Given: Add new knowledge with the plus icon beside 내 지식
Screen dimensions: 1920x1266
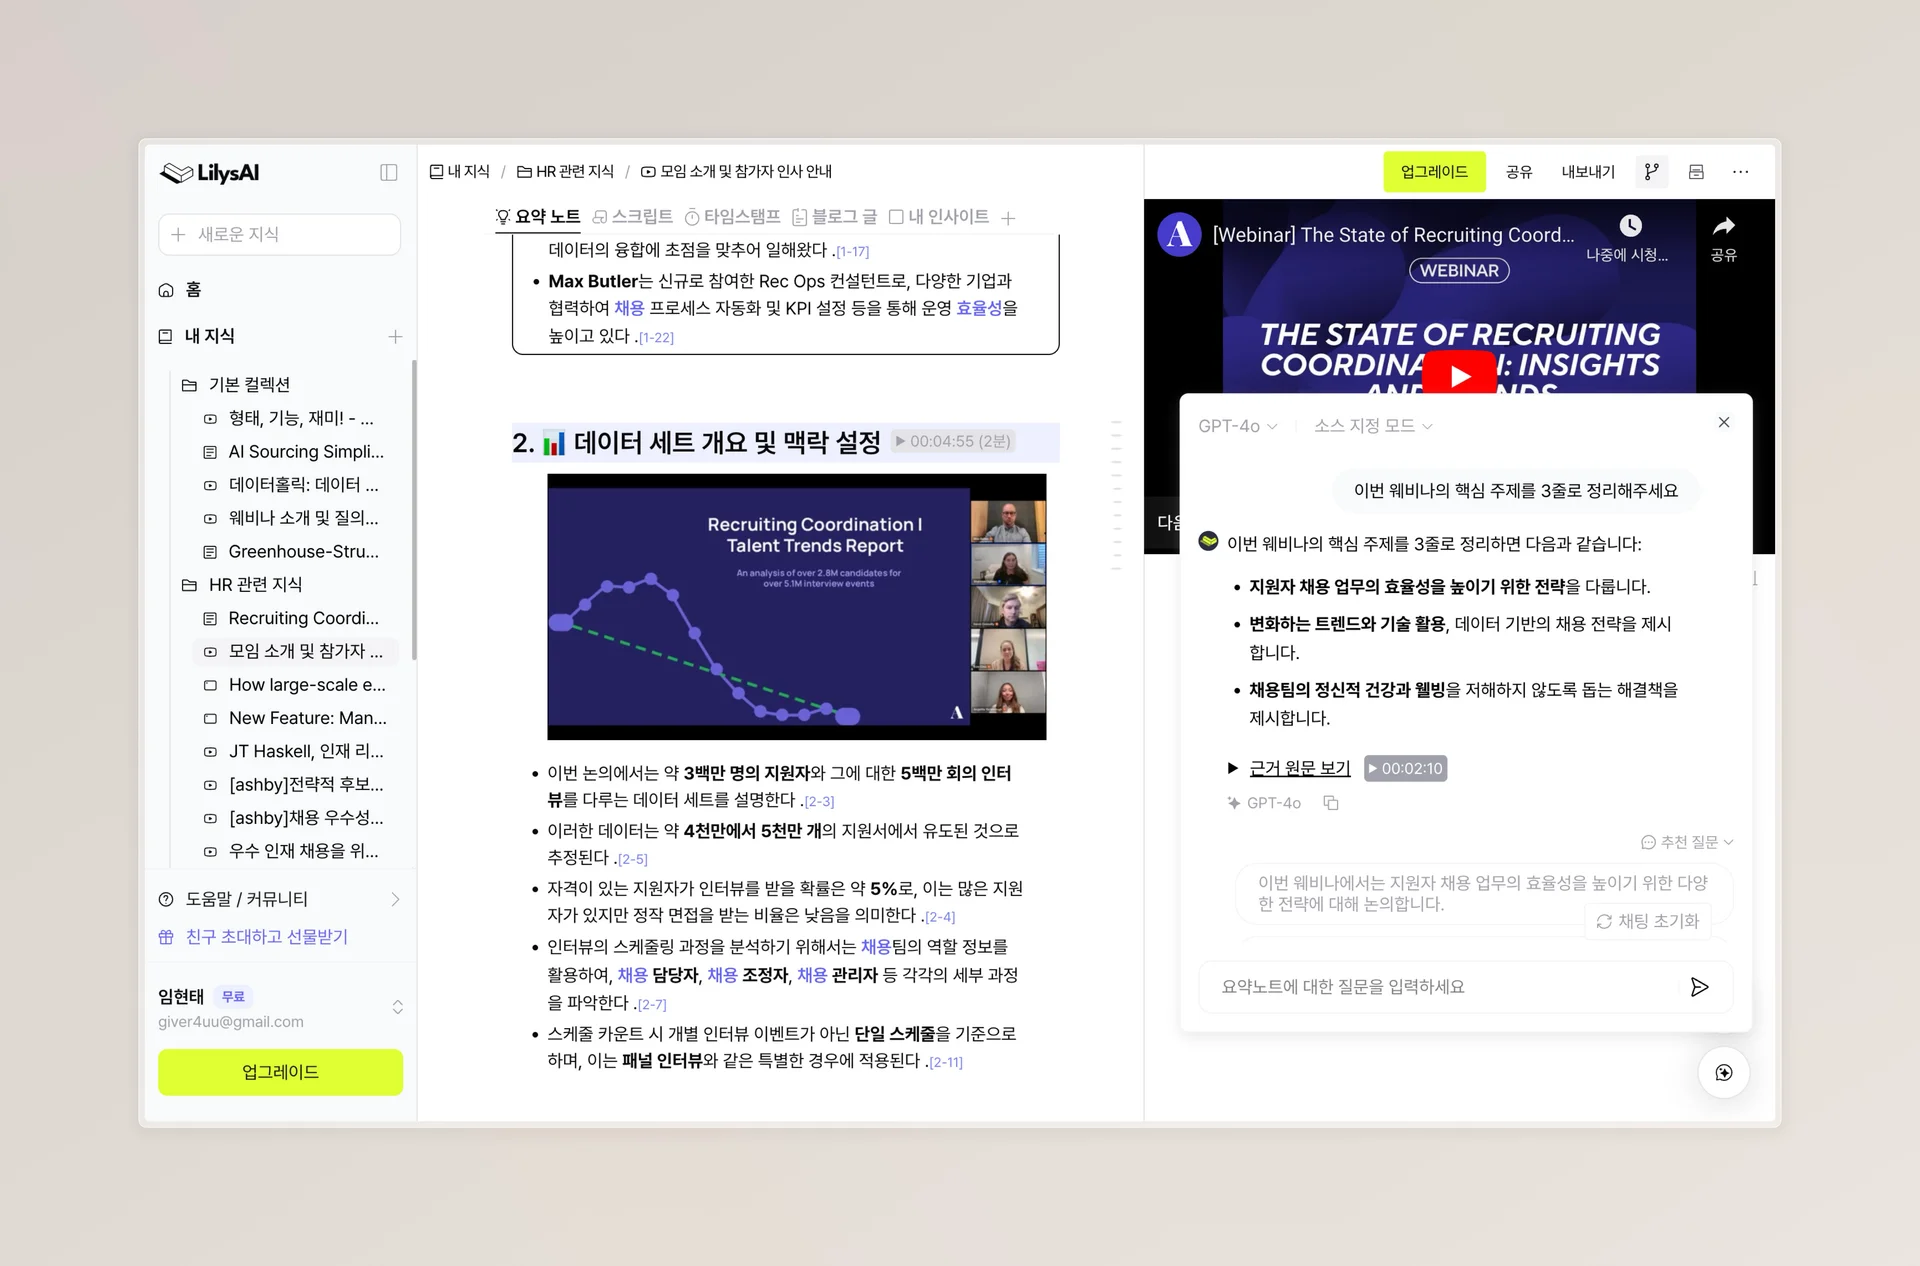Looking at the screenshot, I should coord(396,336).
